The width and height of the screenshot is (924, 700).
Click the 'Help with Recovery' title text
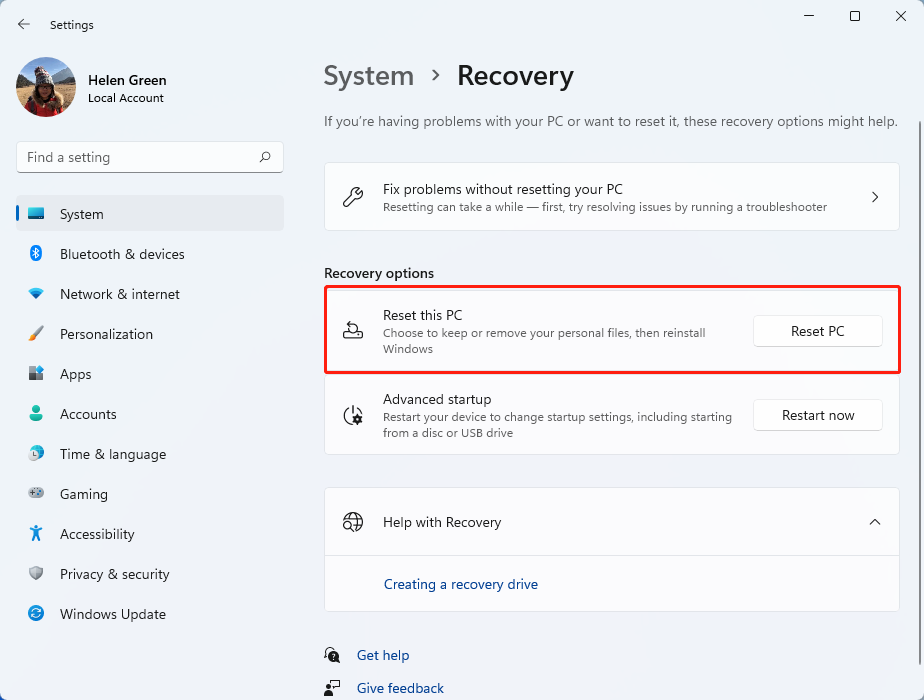(x=442, y=523)
